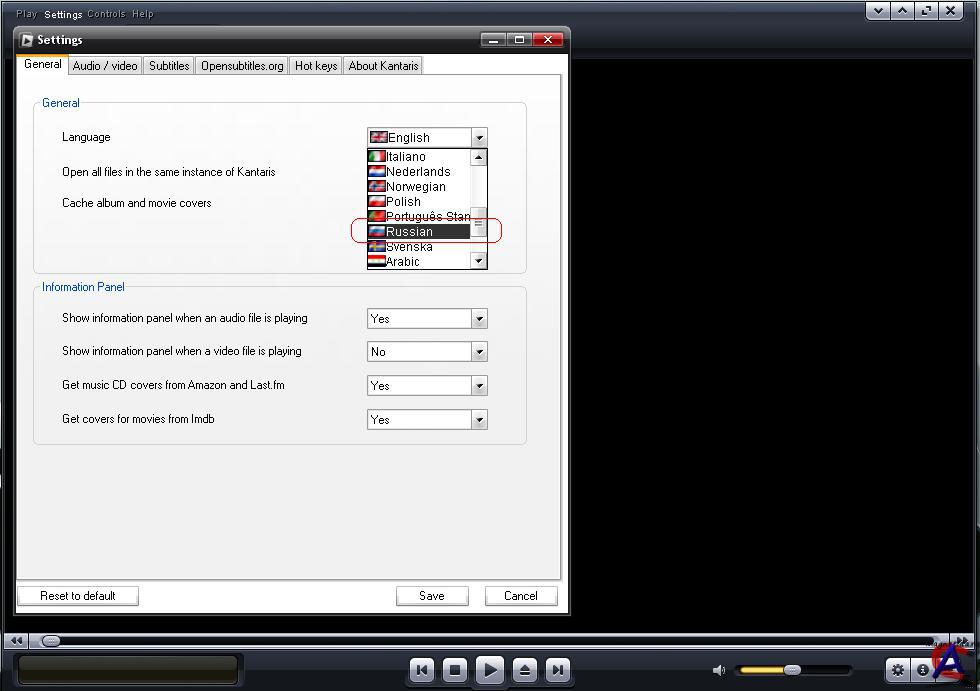Click the volume slider handle
The height and width of the screenshot is (691, 980).
coord(792,670)
